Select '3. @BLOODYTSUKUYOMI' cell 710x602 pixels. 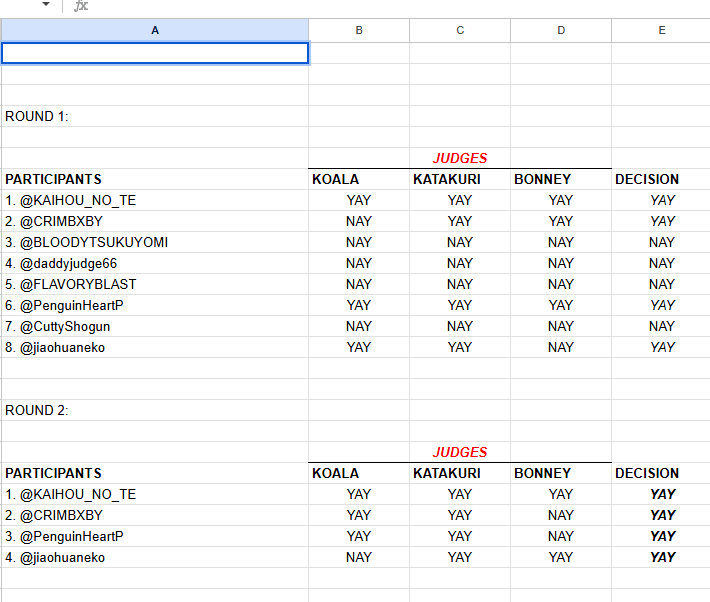tap(155, 242)
